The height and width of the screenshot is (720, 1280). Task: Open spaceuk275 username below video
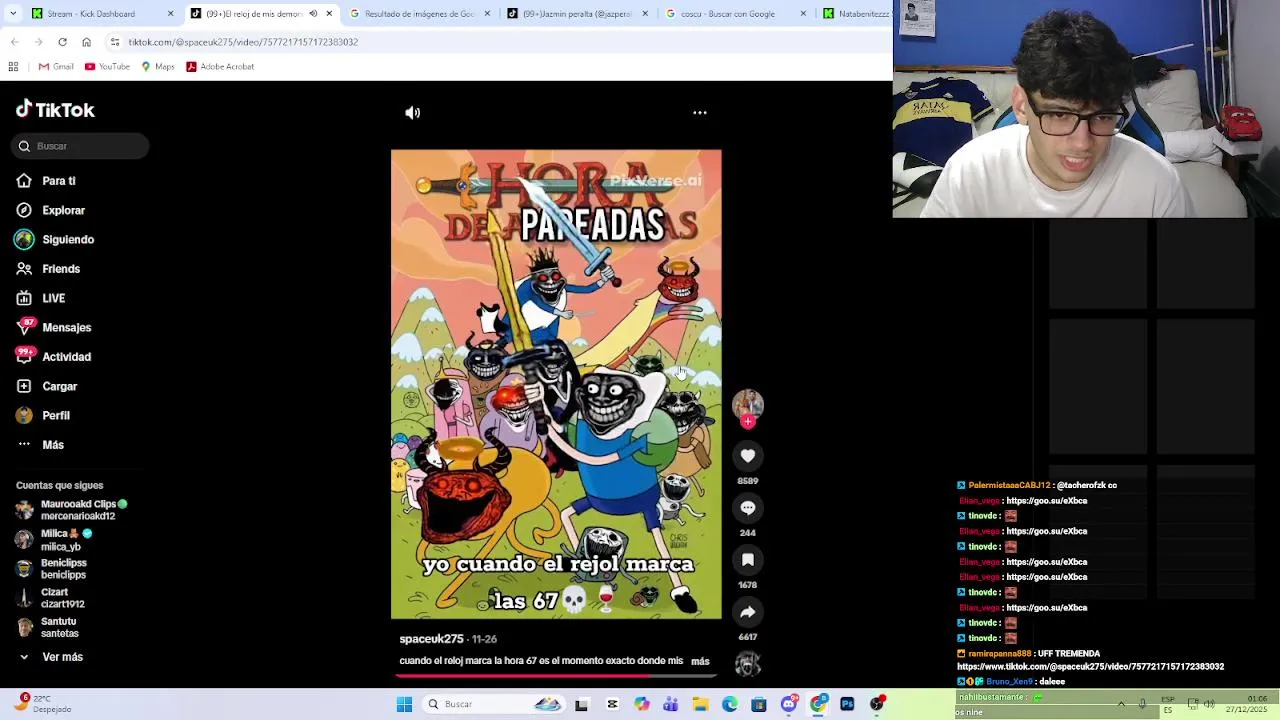click(431, 639)
